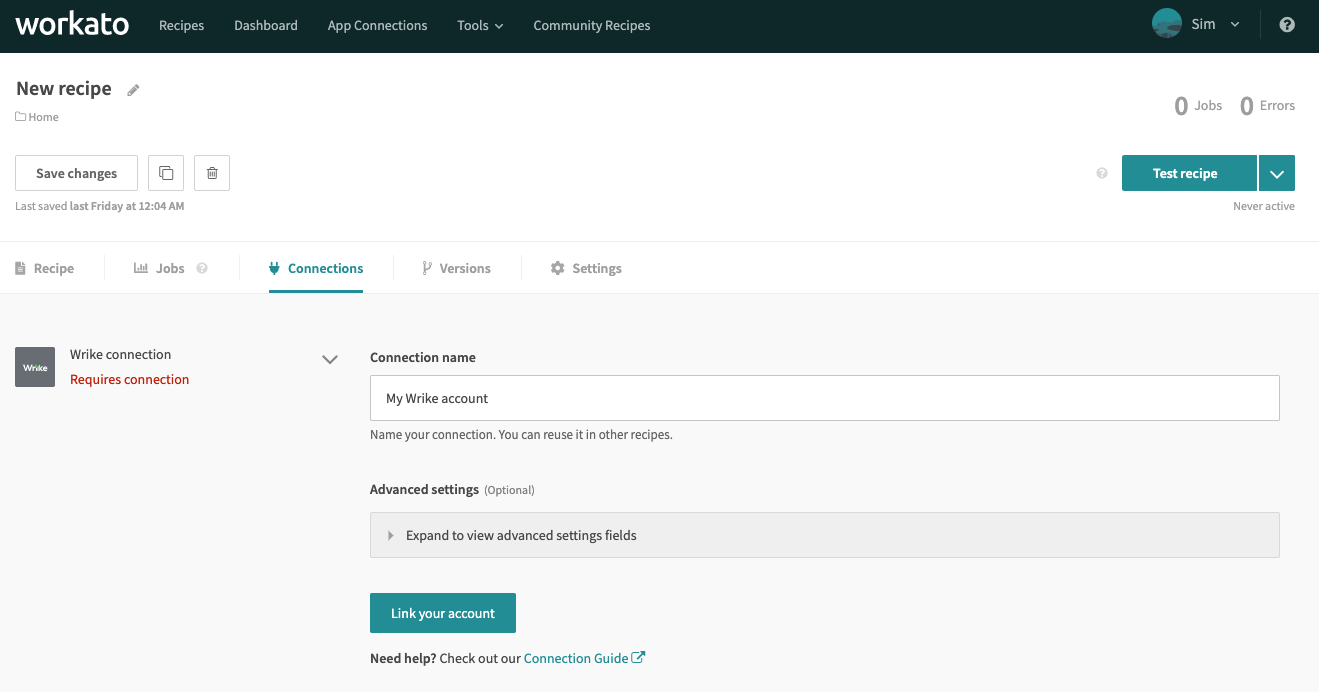Image resolution: width=1319 pixels, height=692 pixels.
Task: Click the trash delete recipe icon
Action: 212,173
